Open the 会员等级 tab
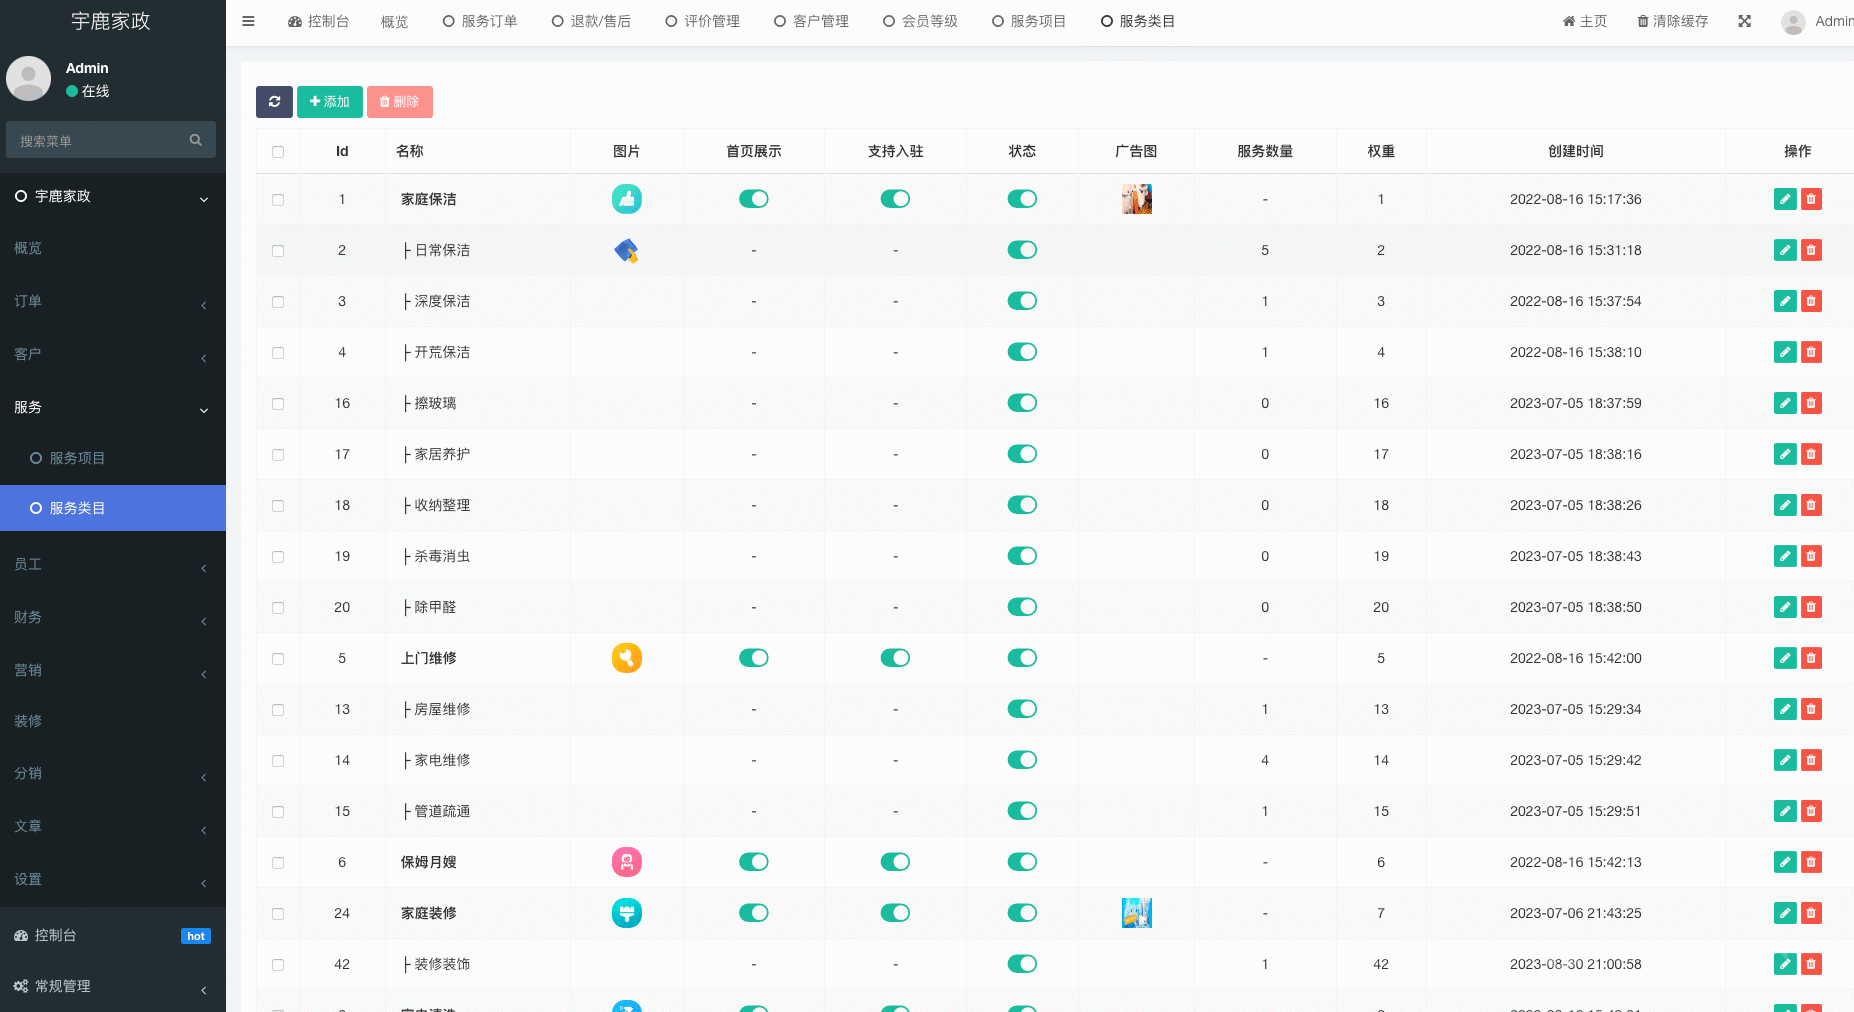This screenshot has height=1012, width=1854. point(920,21)
